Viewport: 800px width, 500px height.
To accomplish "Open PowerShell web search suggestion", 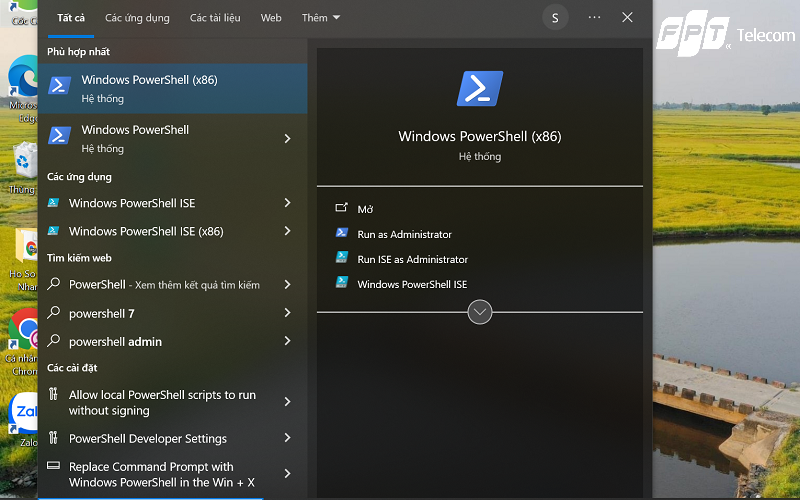I will point(172,285).
